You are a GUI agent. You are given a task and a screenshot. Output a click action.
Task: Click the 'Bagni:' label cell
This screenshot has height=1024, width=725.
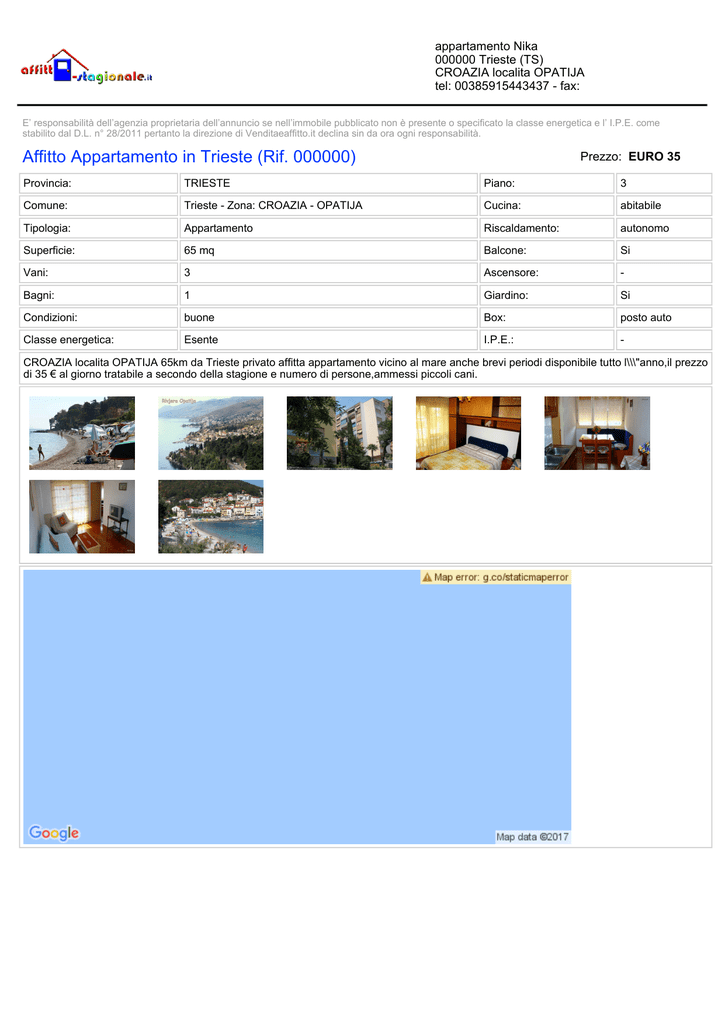[99, 295]
